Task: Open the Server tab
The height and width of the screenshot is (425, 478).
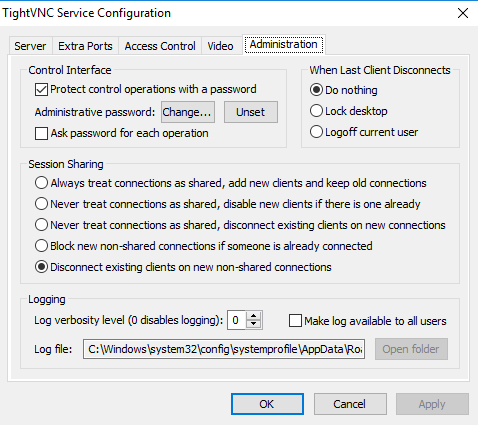Action: pos(30,46)
